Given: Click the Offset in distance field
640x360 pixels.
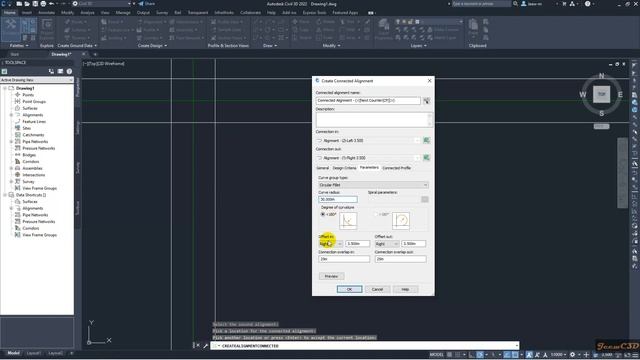Looking at the screenshot, I should (x=358, y=244).
